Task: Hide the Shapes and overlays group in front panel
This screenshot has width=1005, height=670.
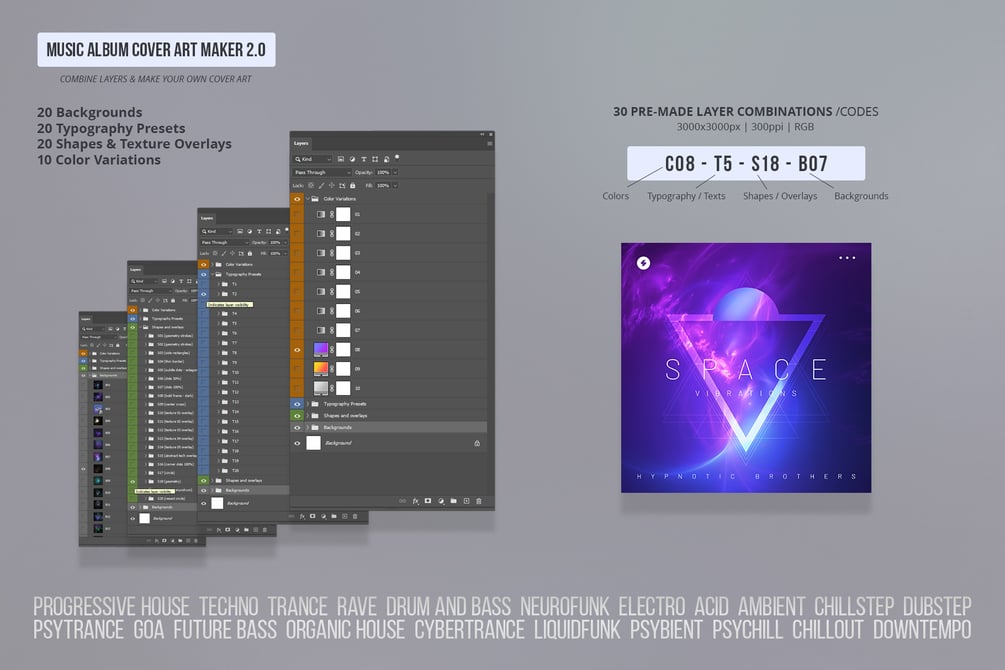Action: coord(297,415)
